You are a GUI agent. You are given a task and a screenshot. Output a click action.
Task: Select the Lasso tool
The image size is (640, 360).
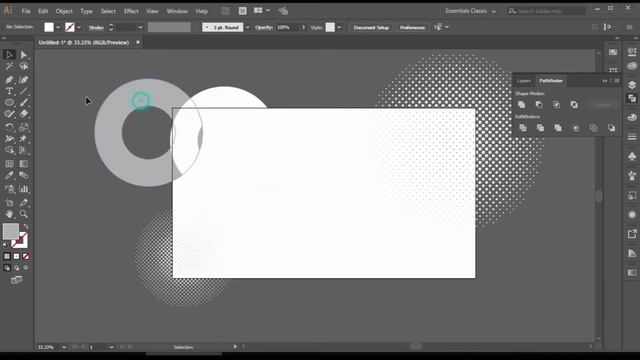[24, 67]
